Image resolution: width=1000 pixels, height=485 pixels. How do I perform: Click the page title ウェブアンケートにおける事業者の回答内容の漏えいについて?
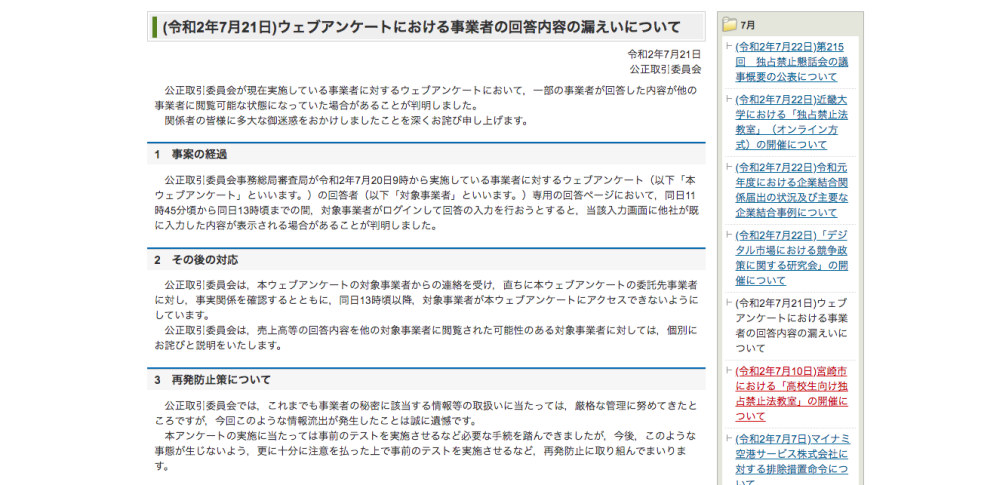point(422,27)
